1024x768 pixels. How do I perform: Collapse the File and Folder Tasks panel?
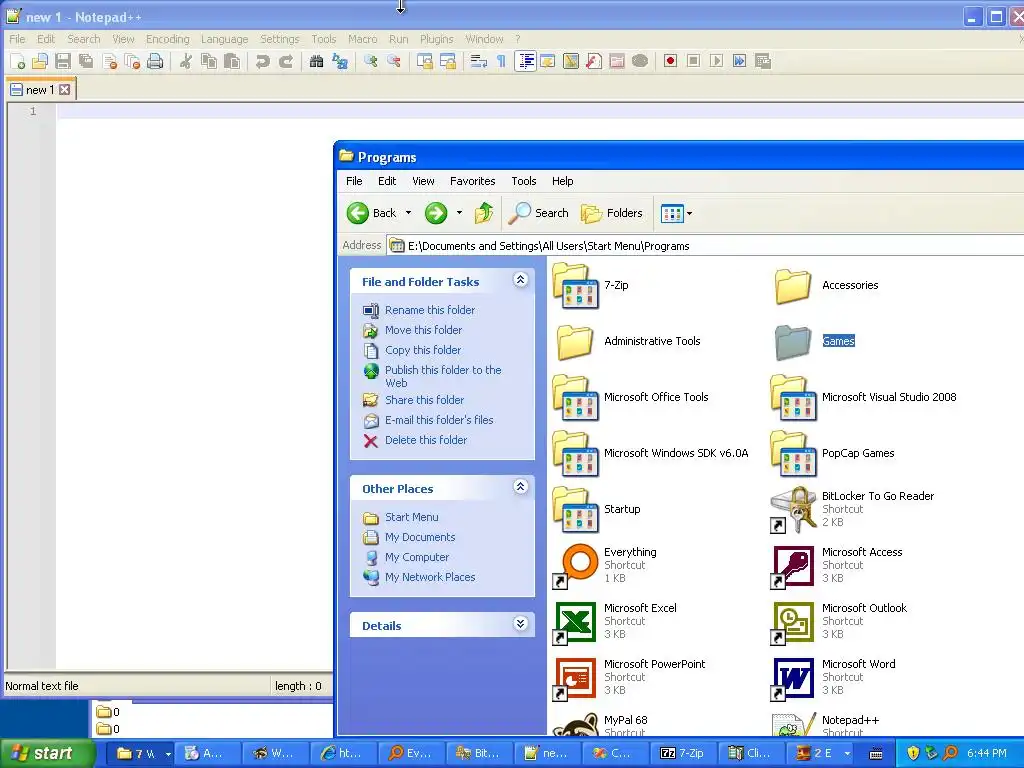[520, 280]
